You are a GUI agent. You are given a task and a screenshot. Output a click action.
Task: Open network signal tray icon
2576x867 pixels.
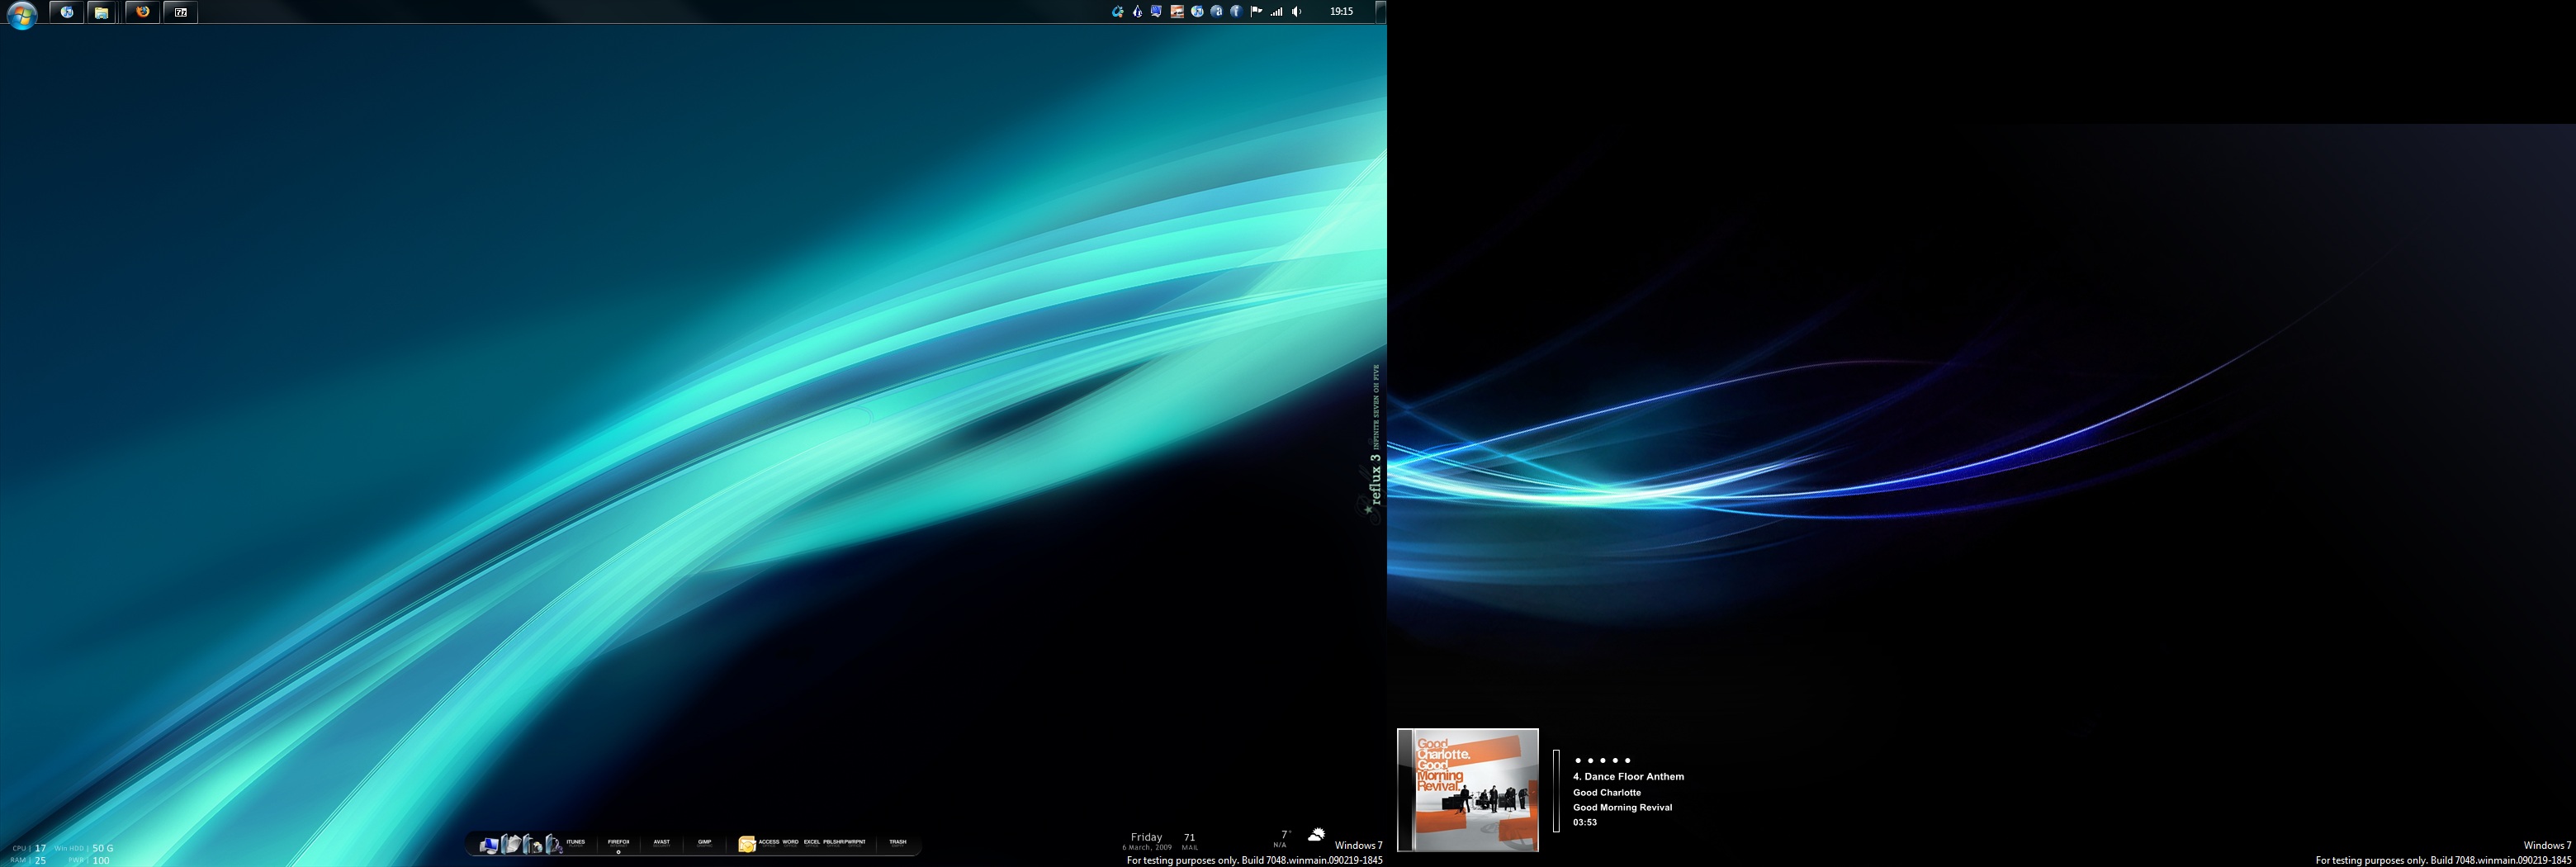(1276, 12)
